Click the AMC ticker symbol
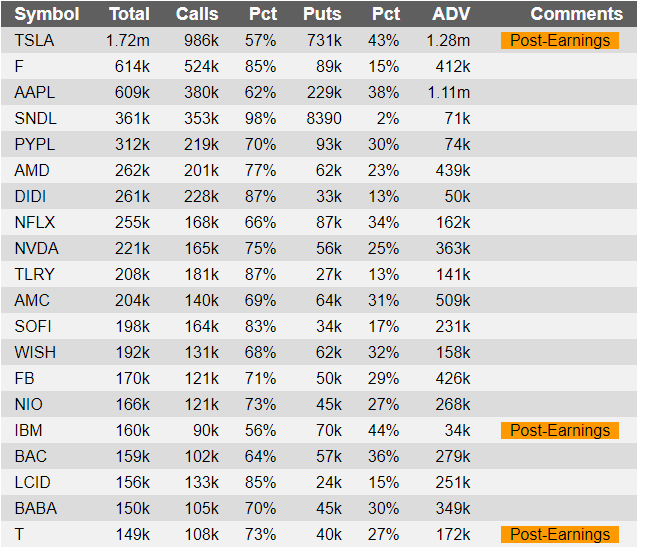The image size is (671, 555). tap(32, 300)
